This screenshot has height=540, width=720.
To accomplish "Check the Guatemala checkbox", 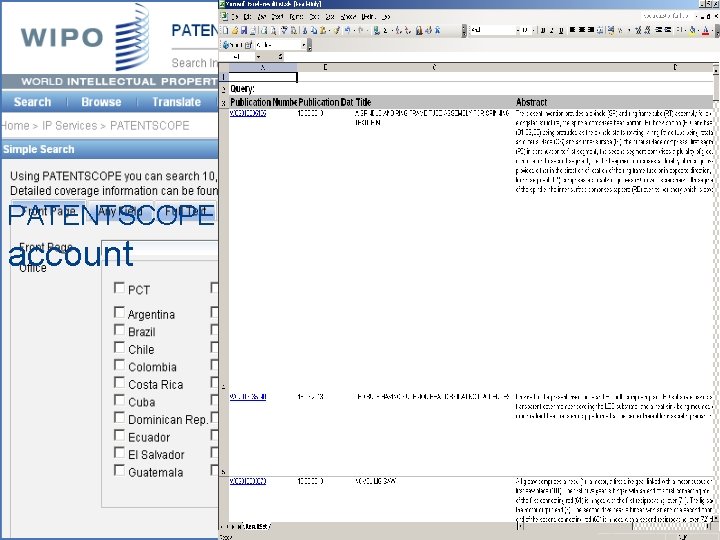I will (x=119, y=470).
